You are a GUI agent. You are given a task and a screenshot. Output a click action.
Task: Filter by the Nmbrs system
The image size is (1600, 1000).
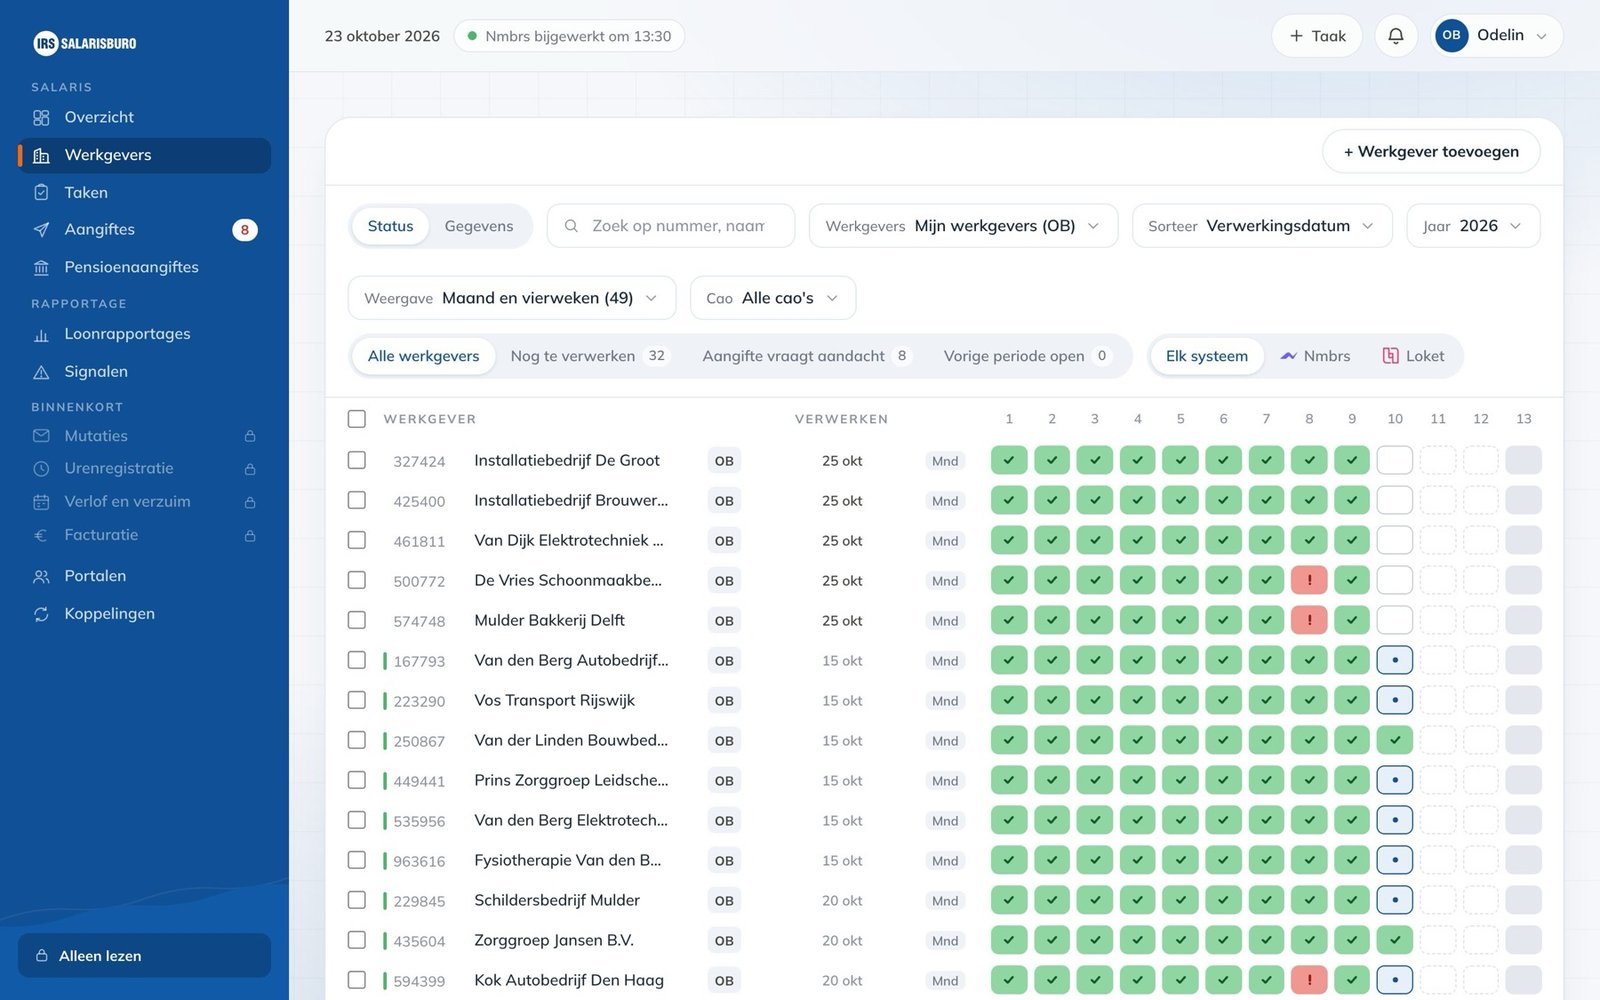click(x=1315, y=356)
